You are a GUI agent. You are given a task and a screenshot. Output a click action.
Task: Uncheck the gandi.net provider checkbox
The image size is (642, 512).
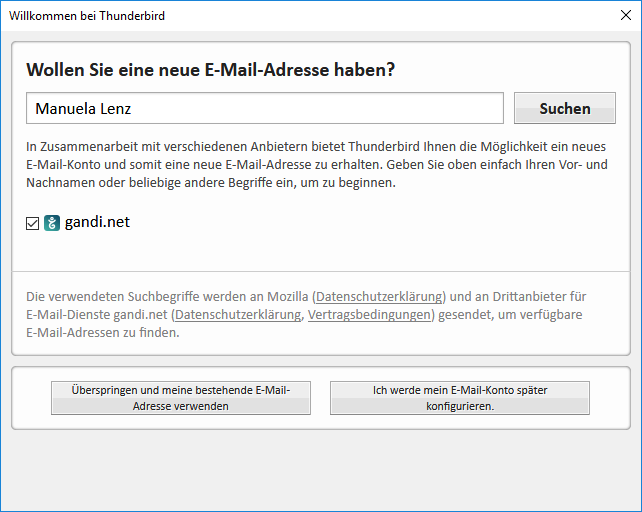coord(32,223)
